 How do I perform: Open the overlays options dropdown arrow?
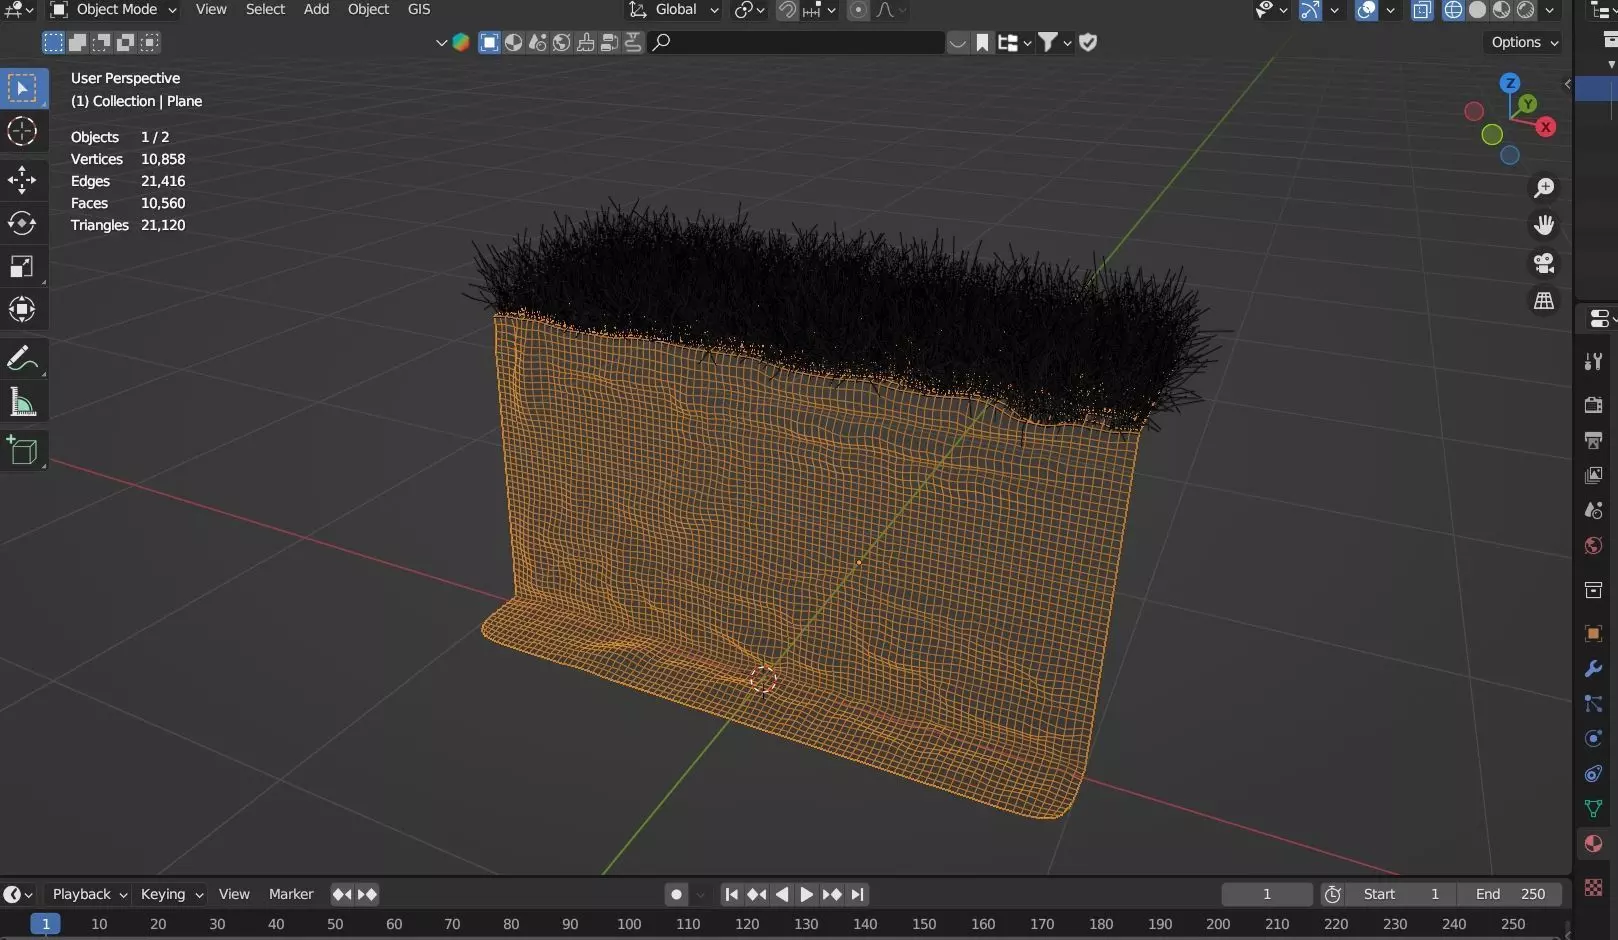(x=1390, y=10)
